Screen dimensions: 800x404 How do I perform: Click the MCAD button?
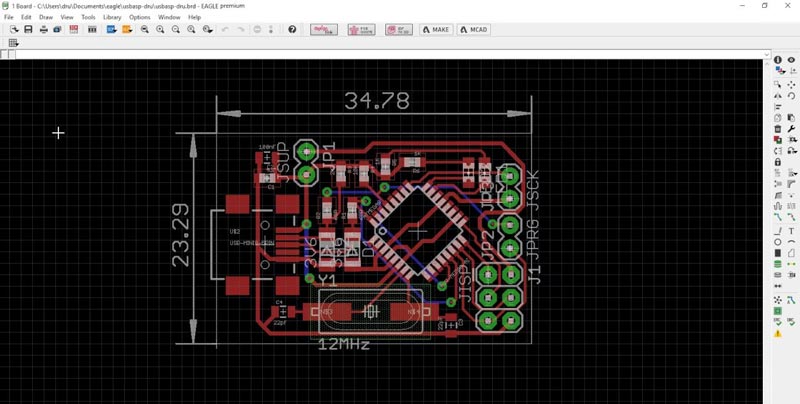pyautogui.click(x=474, y=30)
